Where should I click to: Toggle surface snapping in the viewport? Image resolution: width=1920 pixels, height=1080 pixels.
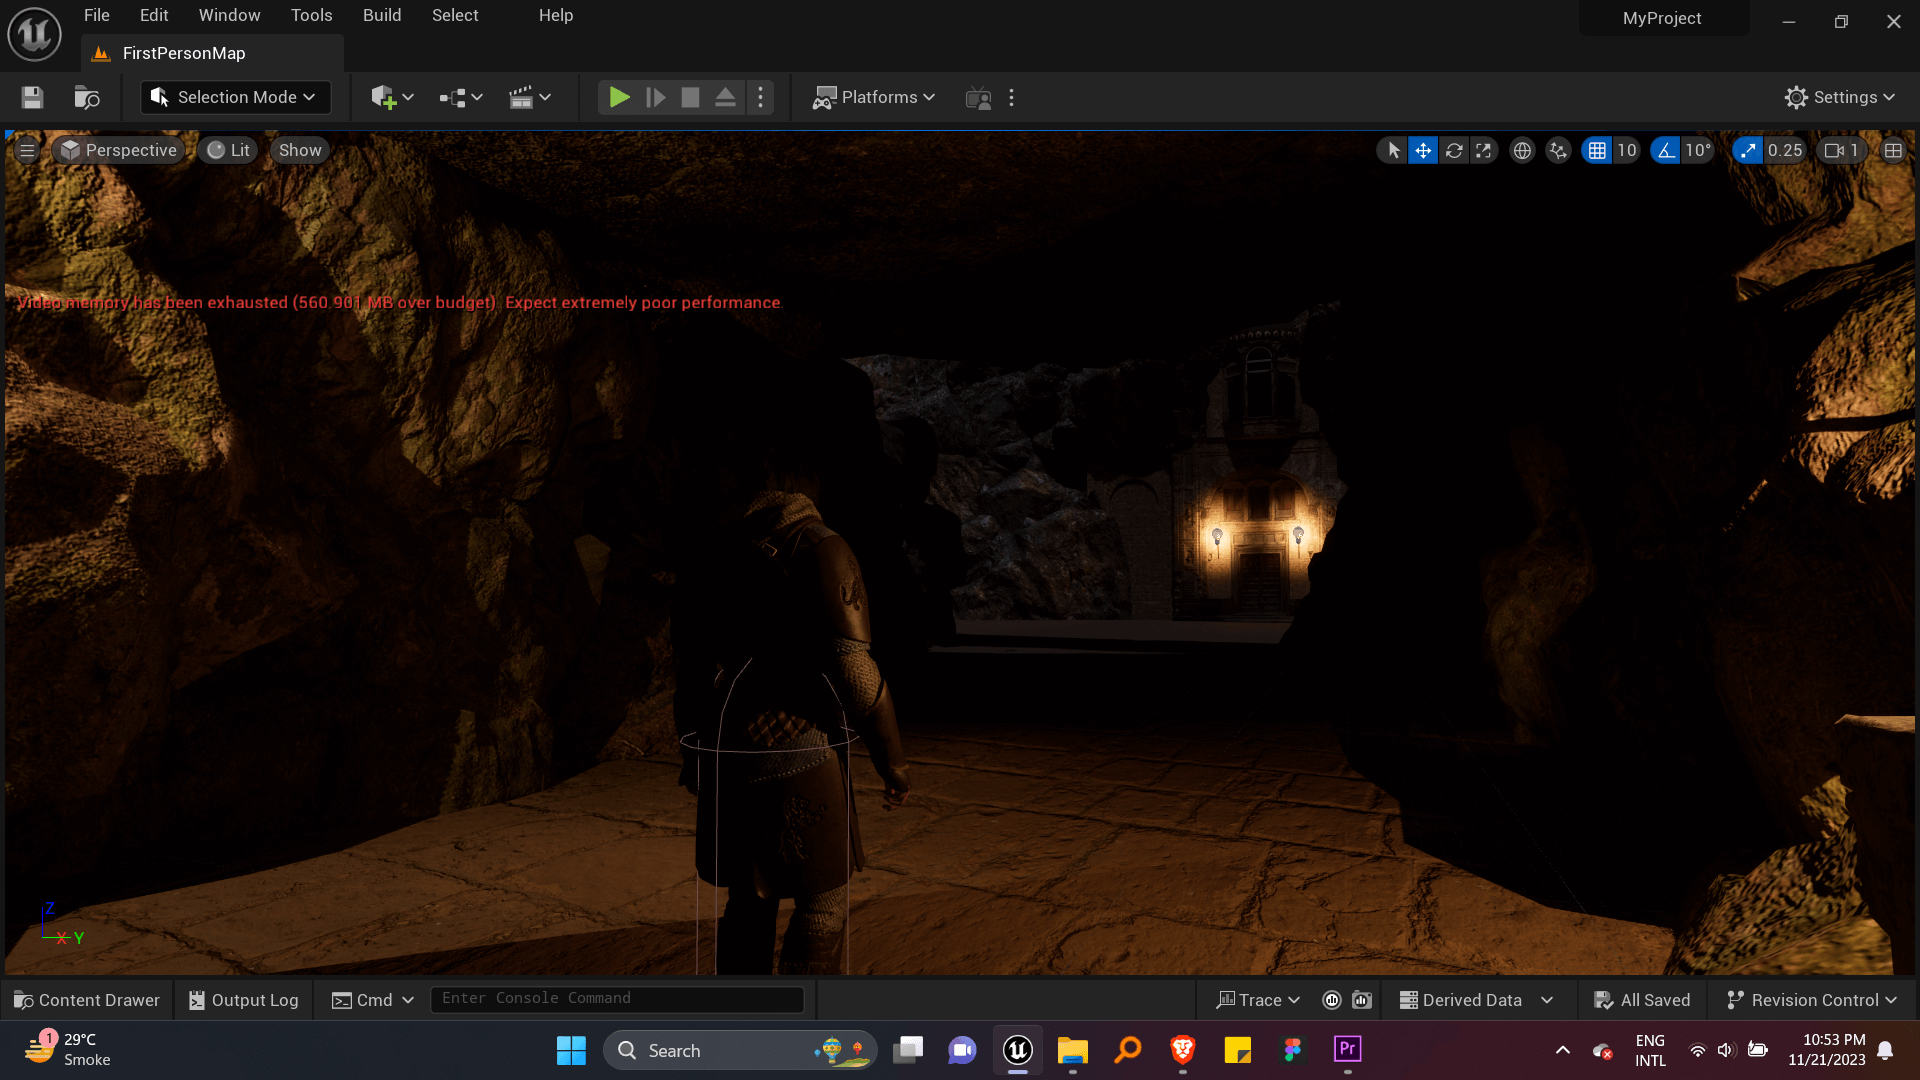pyautogui.click(x=1558, y=150)
